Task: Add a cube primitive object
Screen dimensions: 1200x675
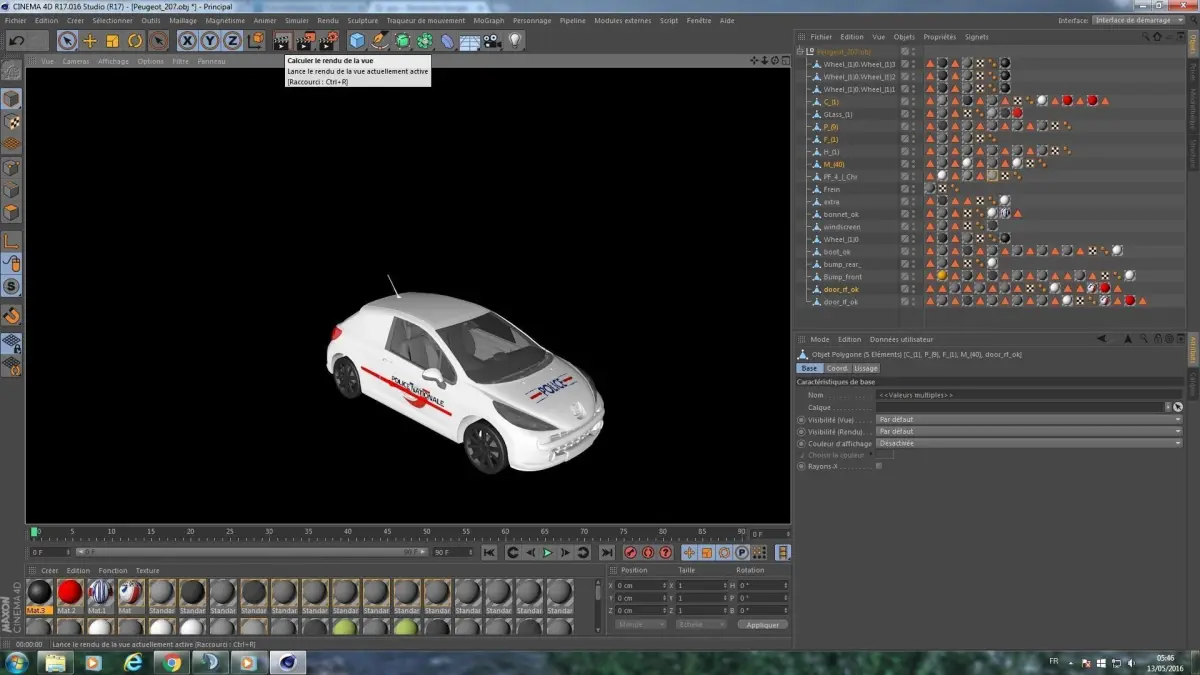Action: (357, 41)
